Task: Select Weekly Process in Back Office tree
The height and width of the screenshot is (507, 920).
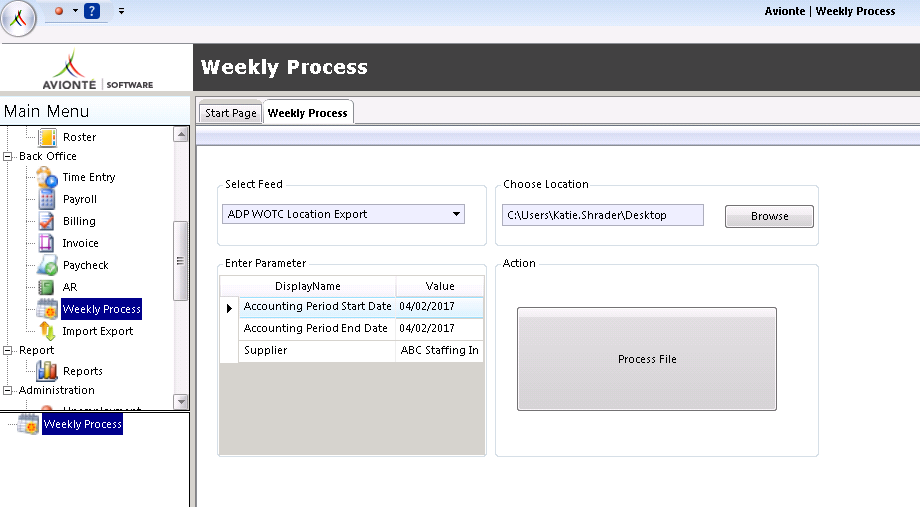Action: (x=102, y=309)
